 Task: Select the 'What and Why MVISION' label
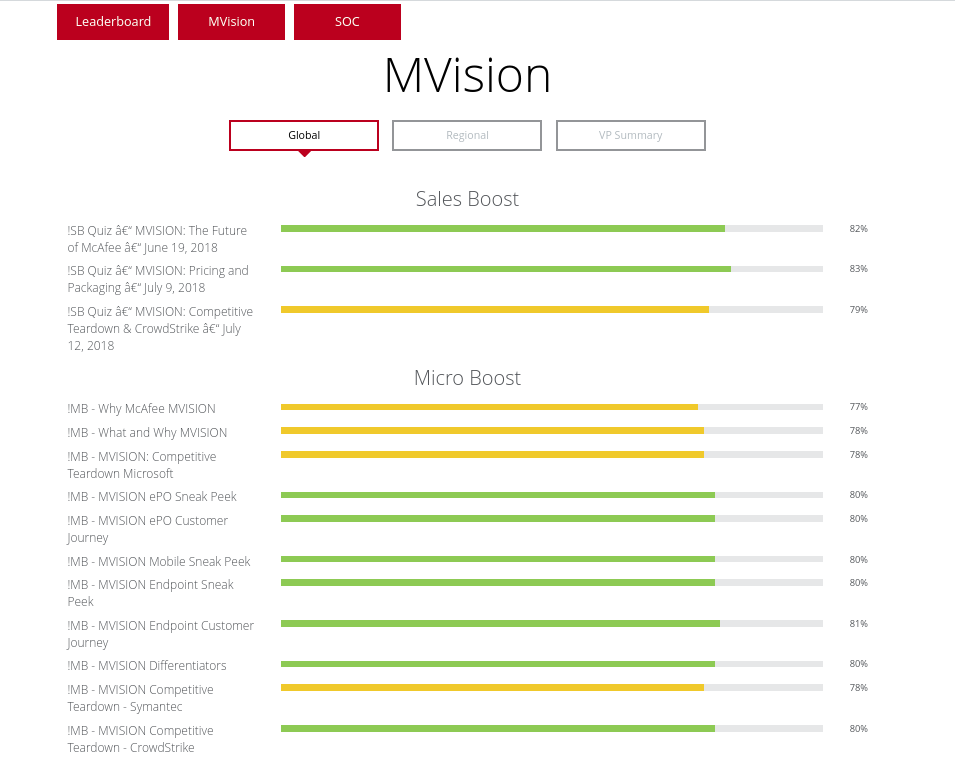(147, 433)
